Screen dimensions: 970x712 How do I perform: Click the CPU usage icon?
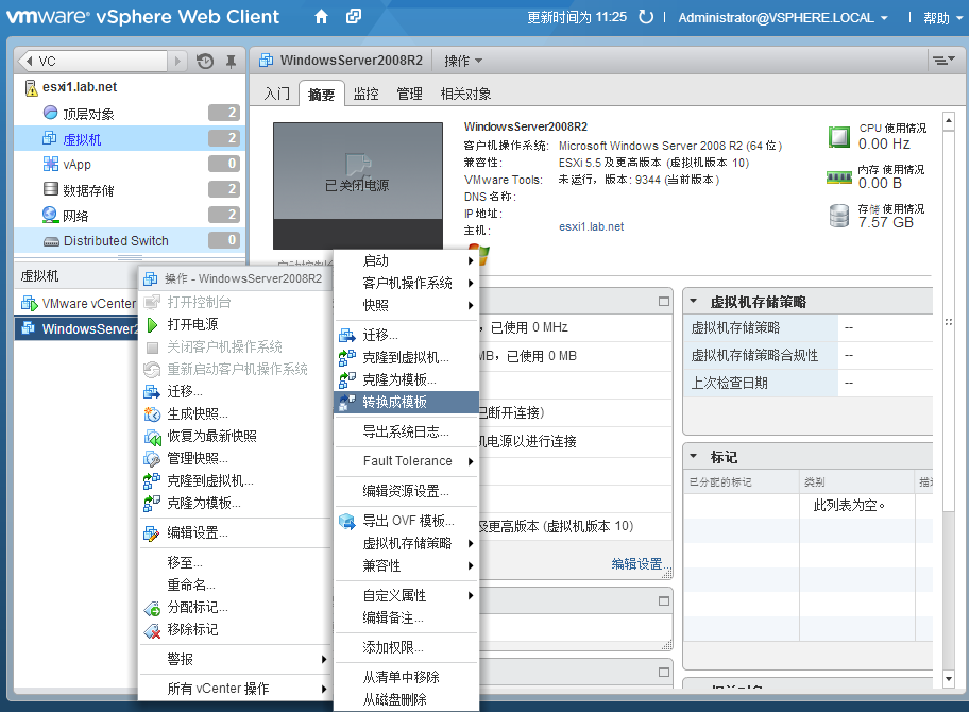(x=839, y=137)
